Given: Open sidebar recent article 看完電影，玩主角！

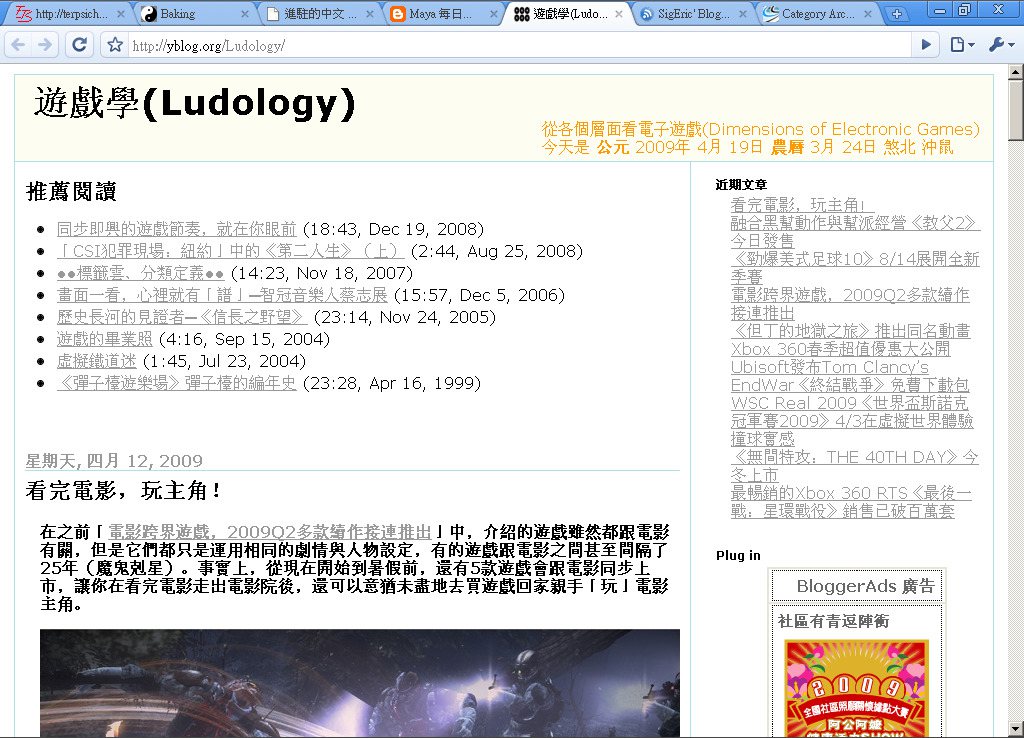Looking at the screenshot, I should 802,205.
